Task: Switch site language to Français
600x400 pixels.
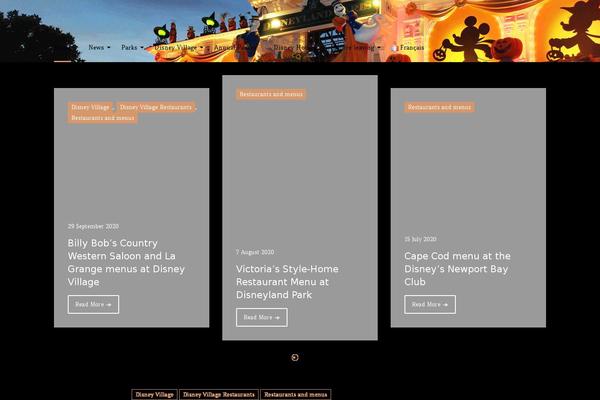Action: [x=408, y=47]
